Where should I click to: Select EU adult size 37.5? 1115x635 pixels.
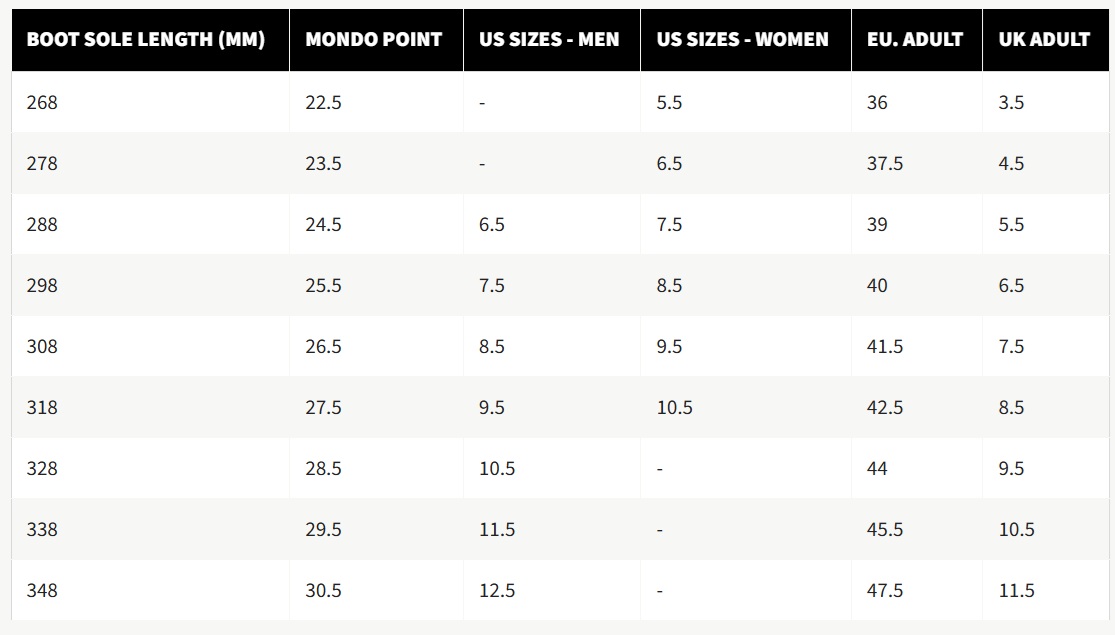885,163
